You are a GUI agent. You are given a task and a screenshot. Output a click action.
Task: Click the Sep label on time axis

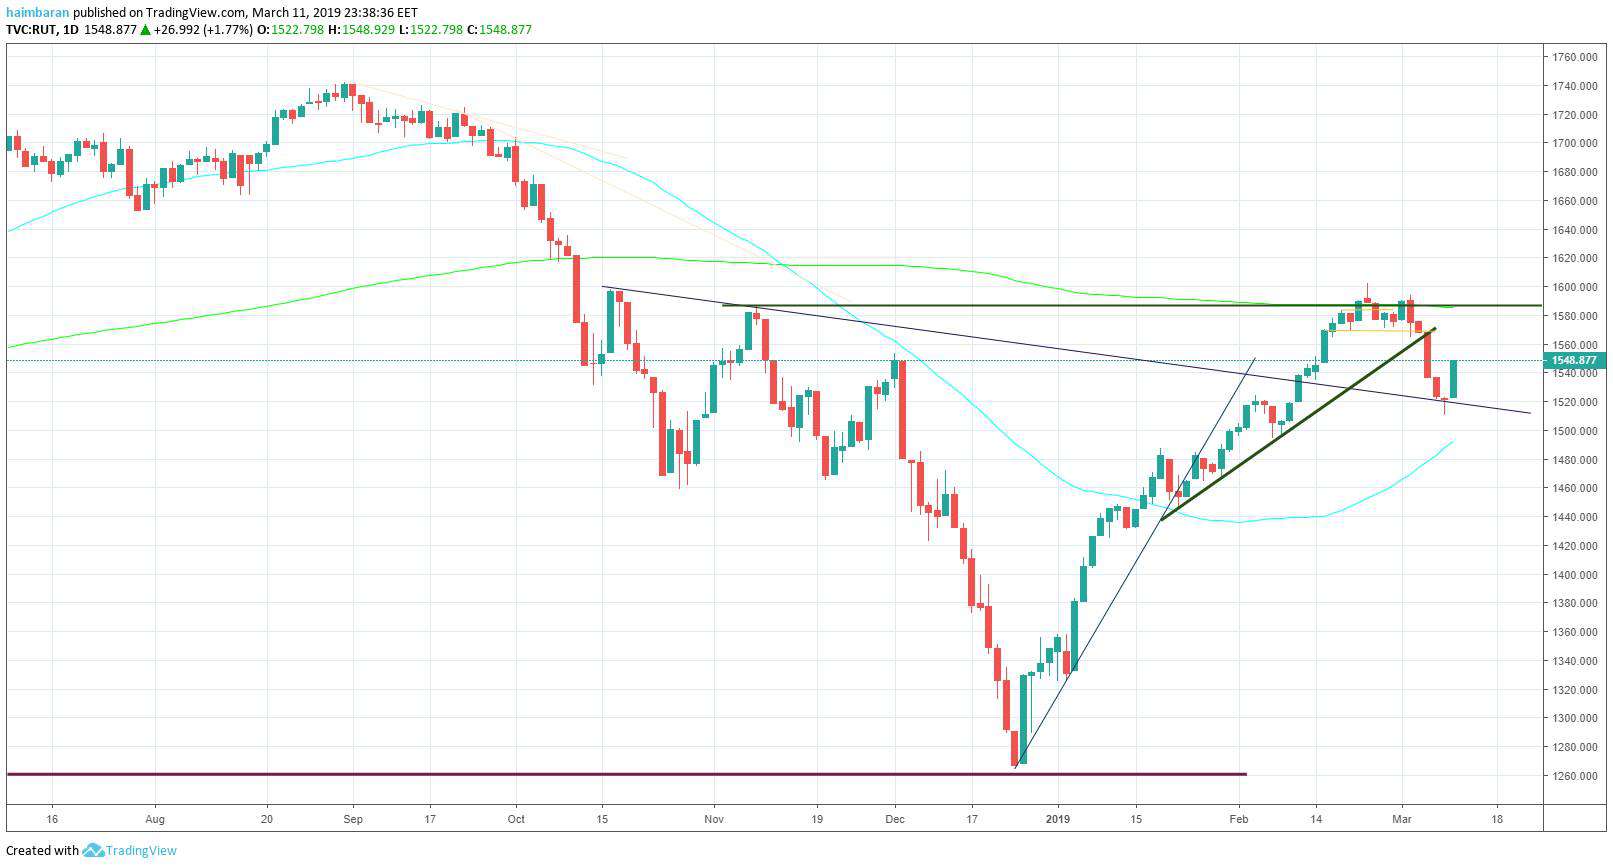coord(352,818)
